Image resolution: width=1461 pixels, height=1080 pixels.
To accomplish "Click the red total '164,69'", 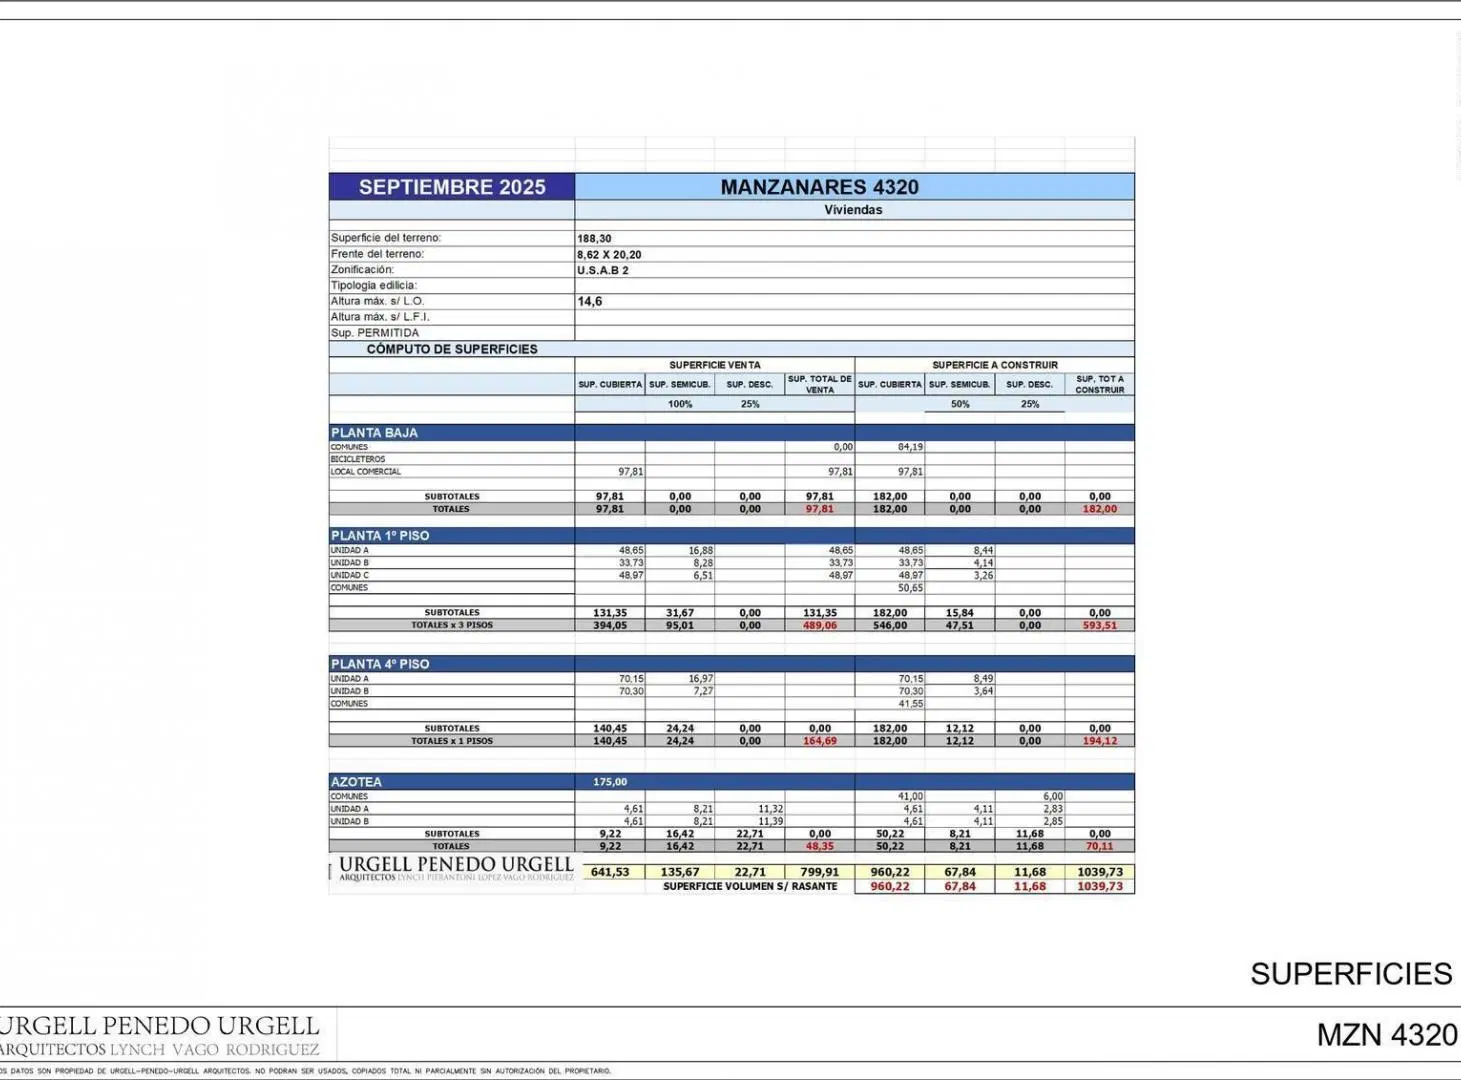I will [820, 742].
